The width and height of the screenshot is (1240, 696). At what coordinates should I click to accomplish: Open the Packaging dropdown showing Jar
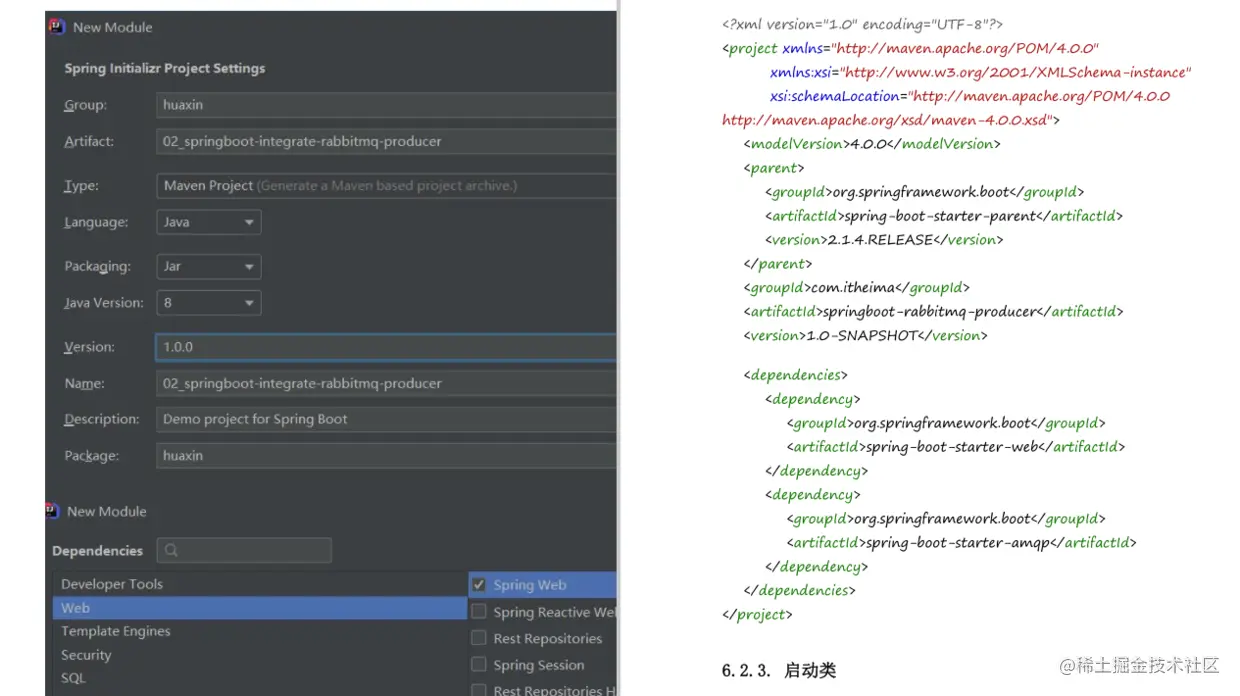(209, 266)
